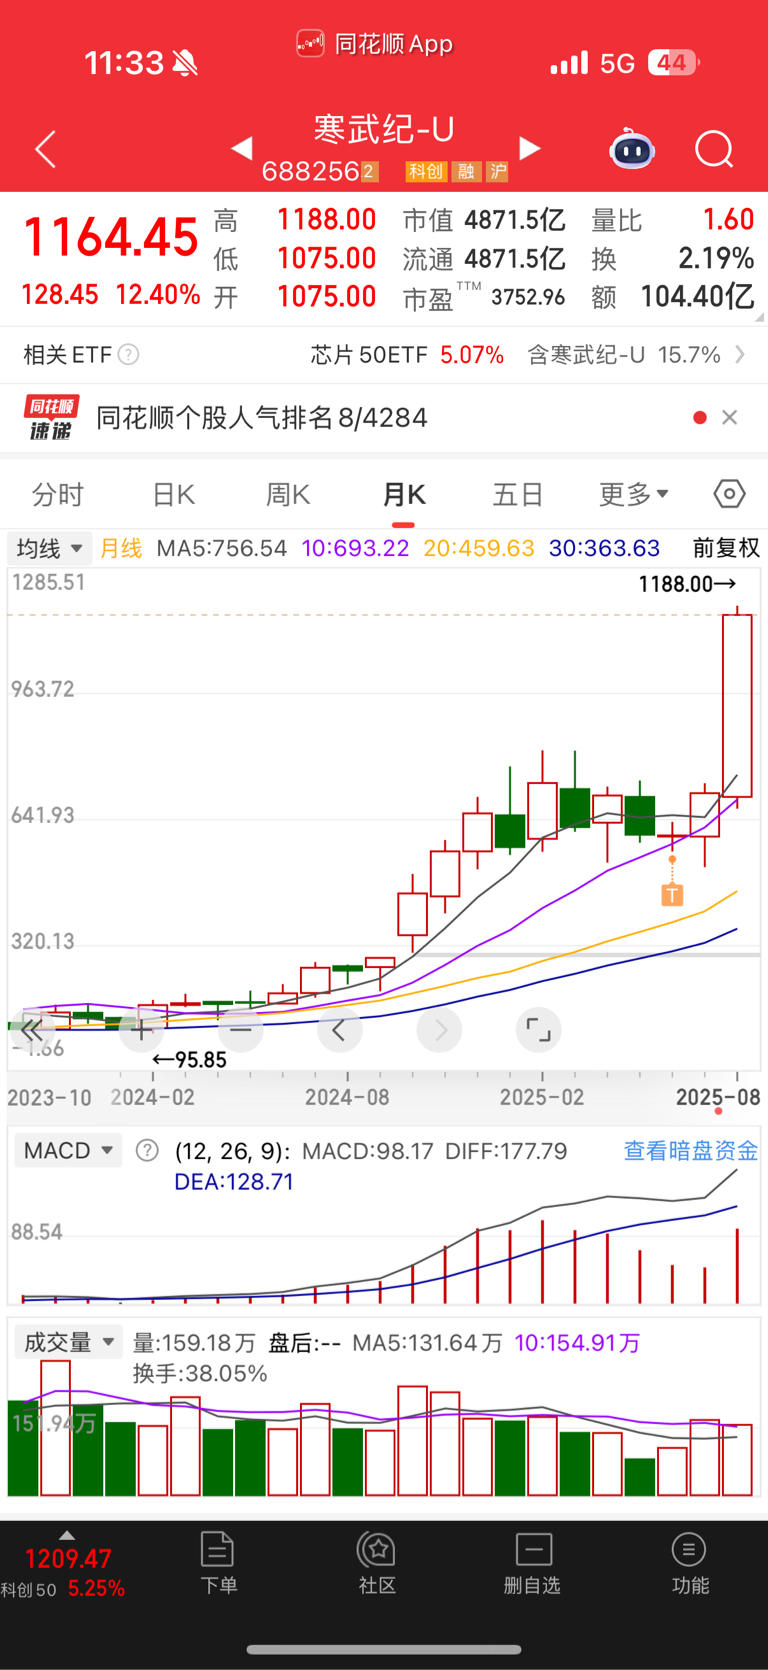Viewport: 768px width, 1670px height.
Task: Open 社区 community icon
Action: coord(377,1562)
